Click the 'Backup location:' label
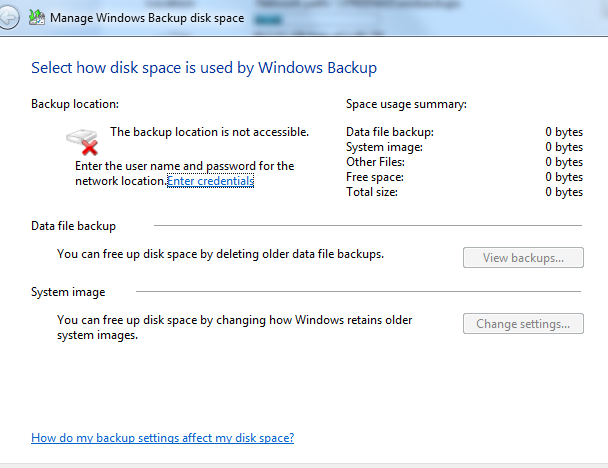Viewport: 608px width, 468px height. (x=75, y=104)
